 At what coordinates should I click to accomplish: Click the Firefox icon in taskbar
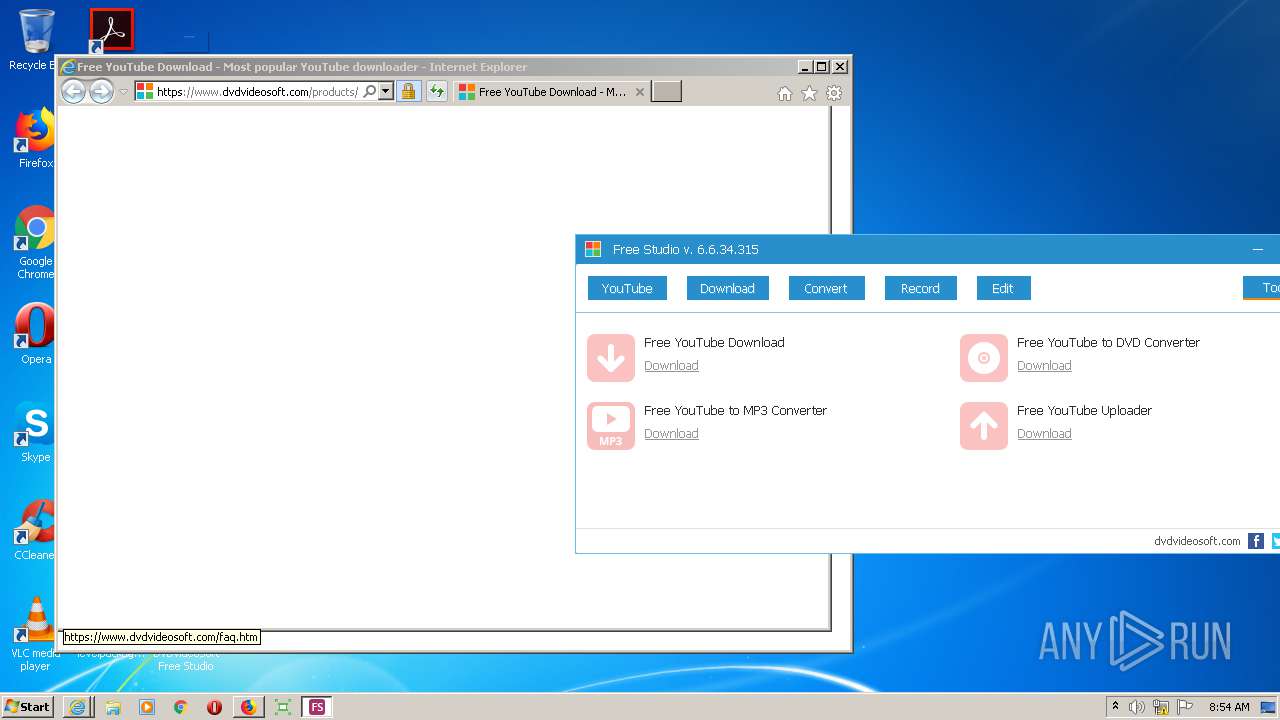248,707
